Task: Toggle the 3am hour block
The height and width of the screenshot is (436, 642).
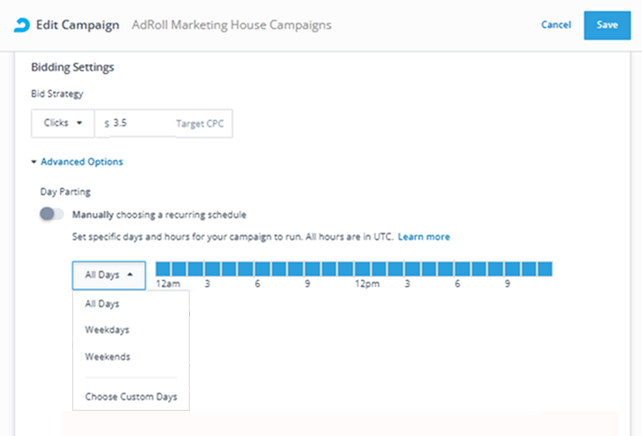Action: click(x=213, y=269)
